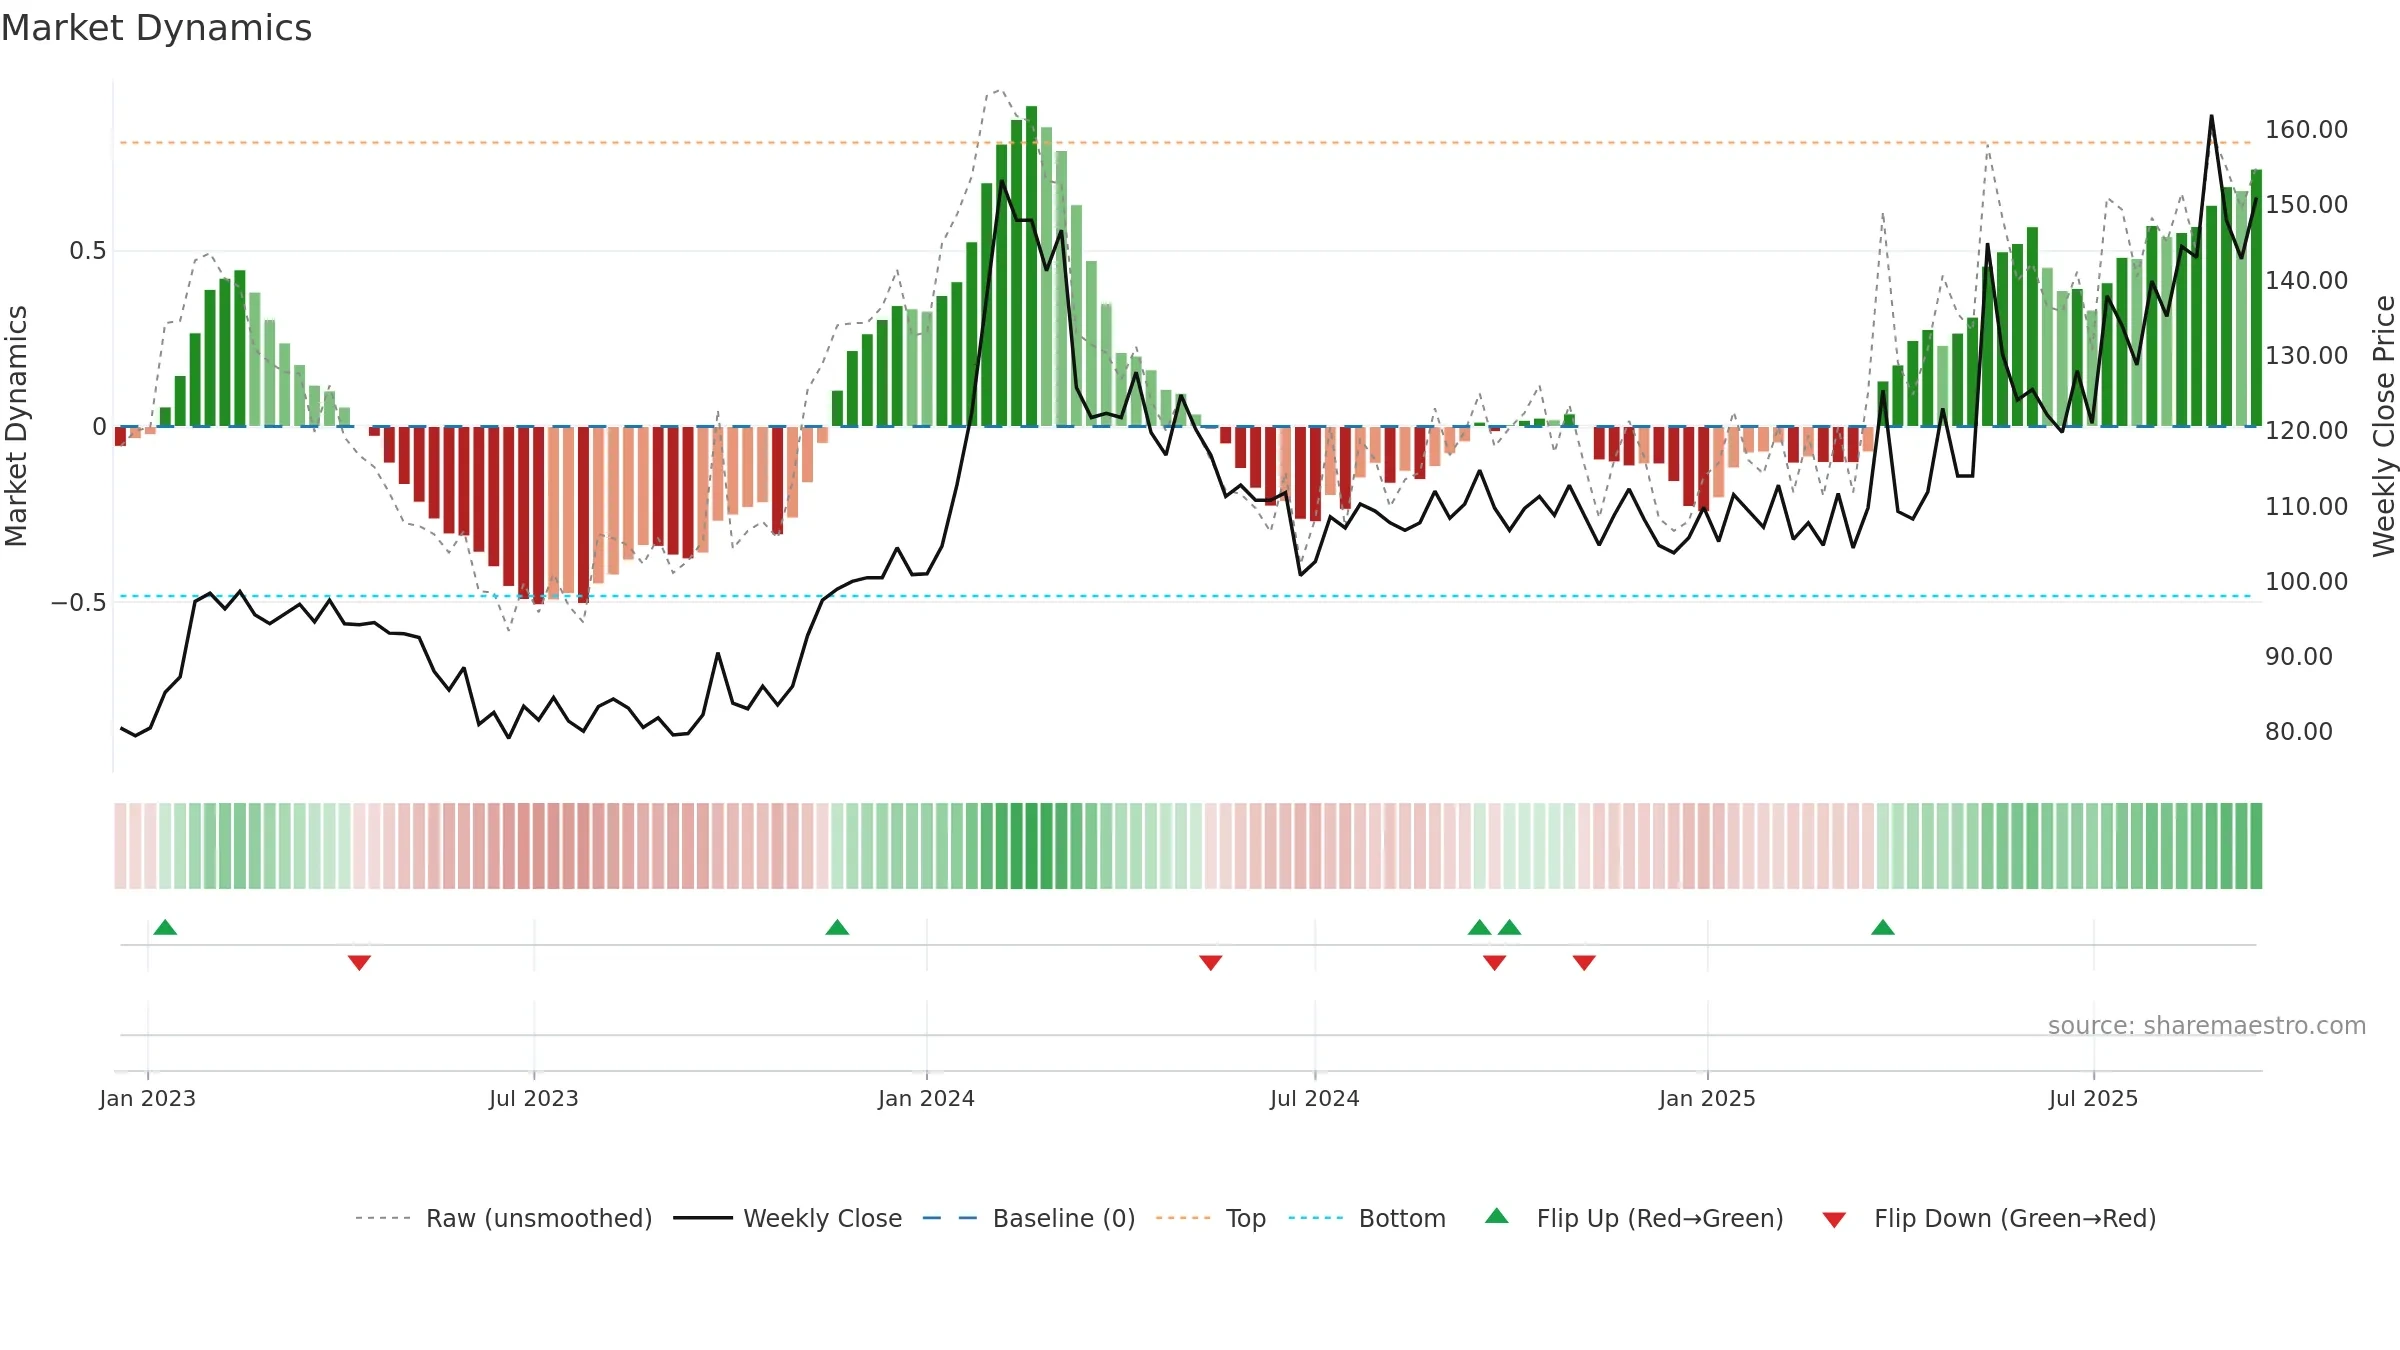Viewport: 2400px width, 1350px height.
Task: Click the 140.00 price axis label
Action: coord(2306,280)
